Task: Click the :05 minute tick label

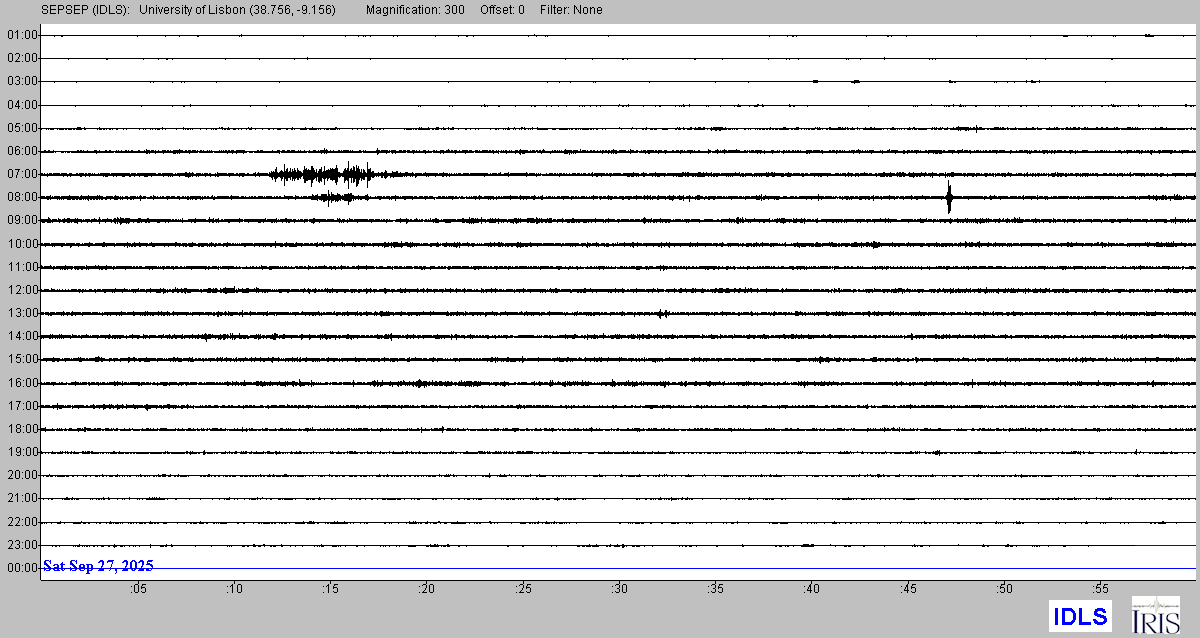Action: (x=137, y=589)
